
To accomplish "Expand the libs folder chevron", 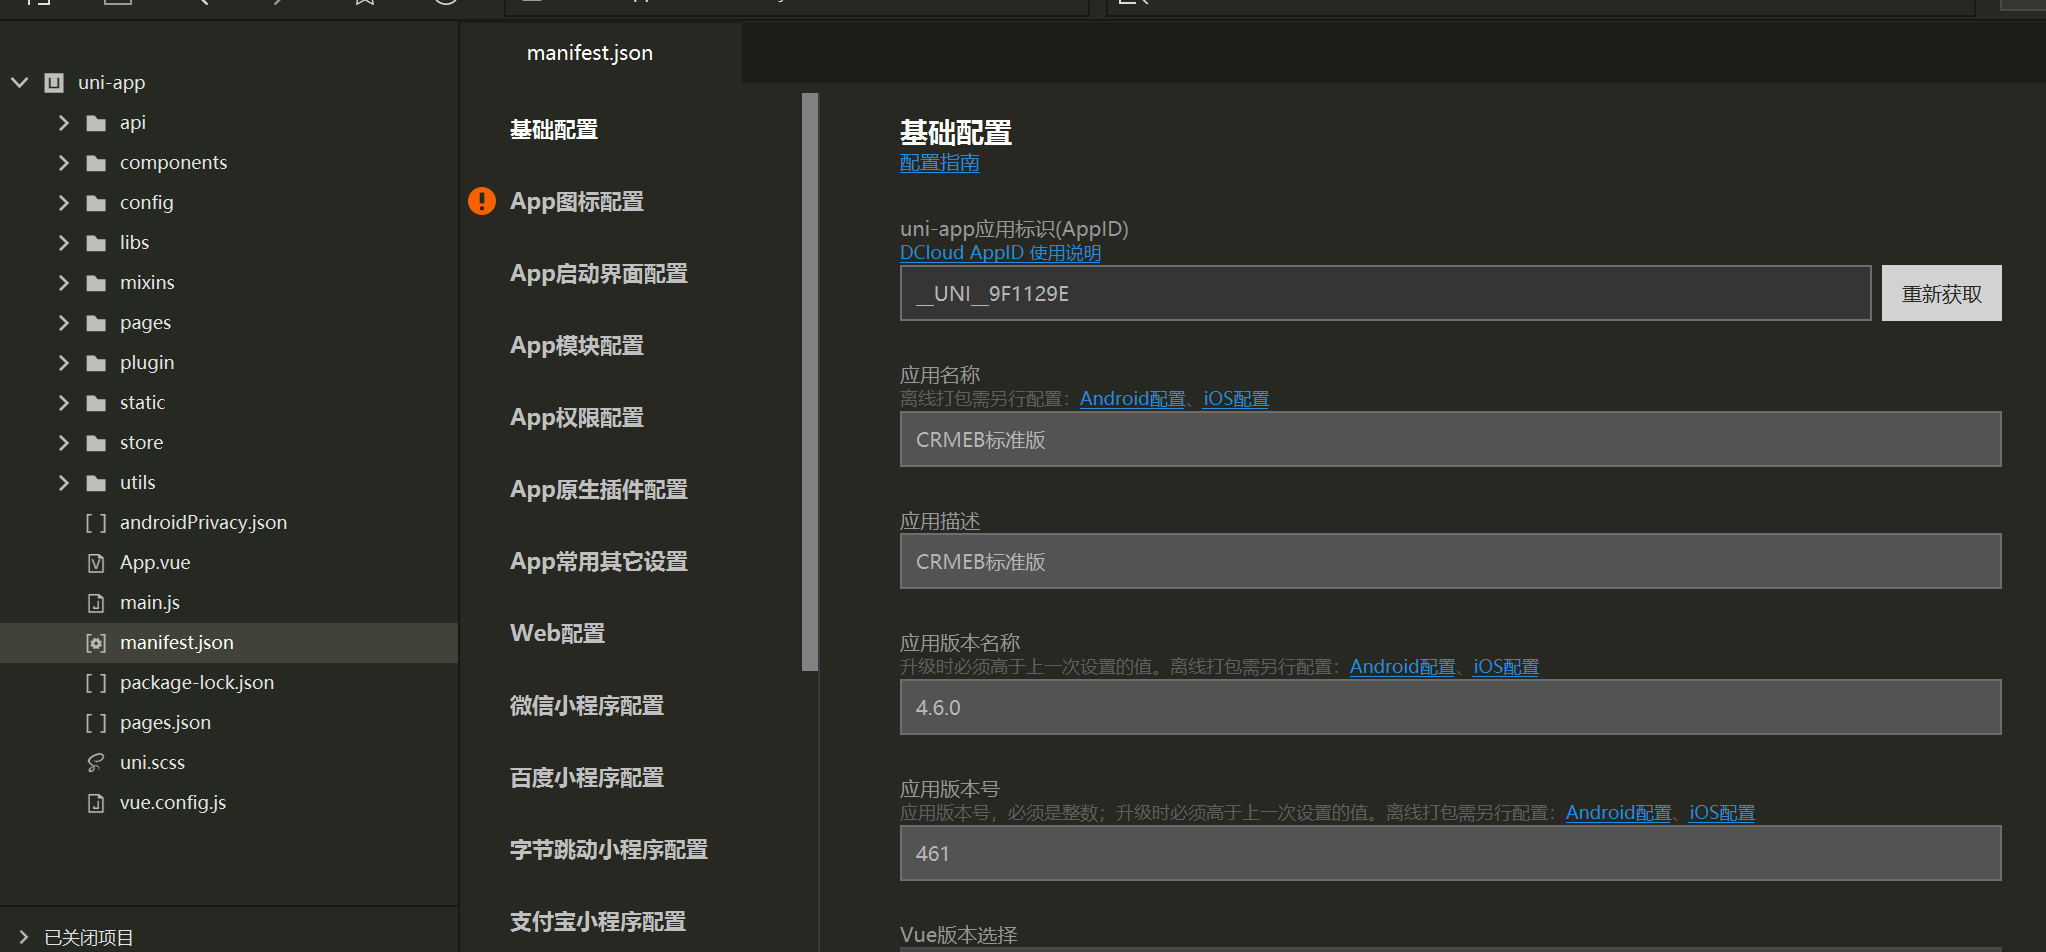I will click(x=63, y=242).
